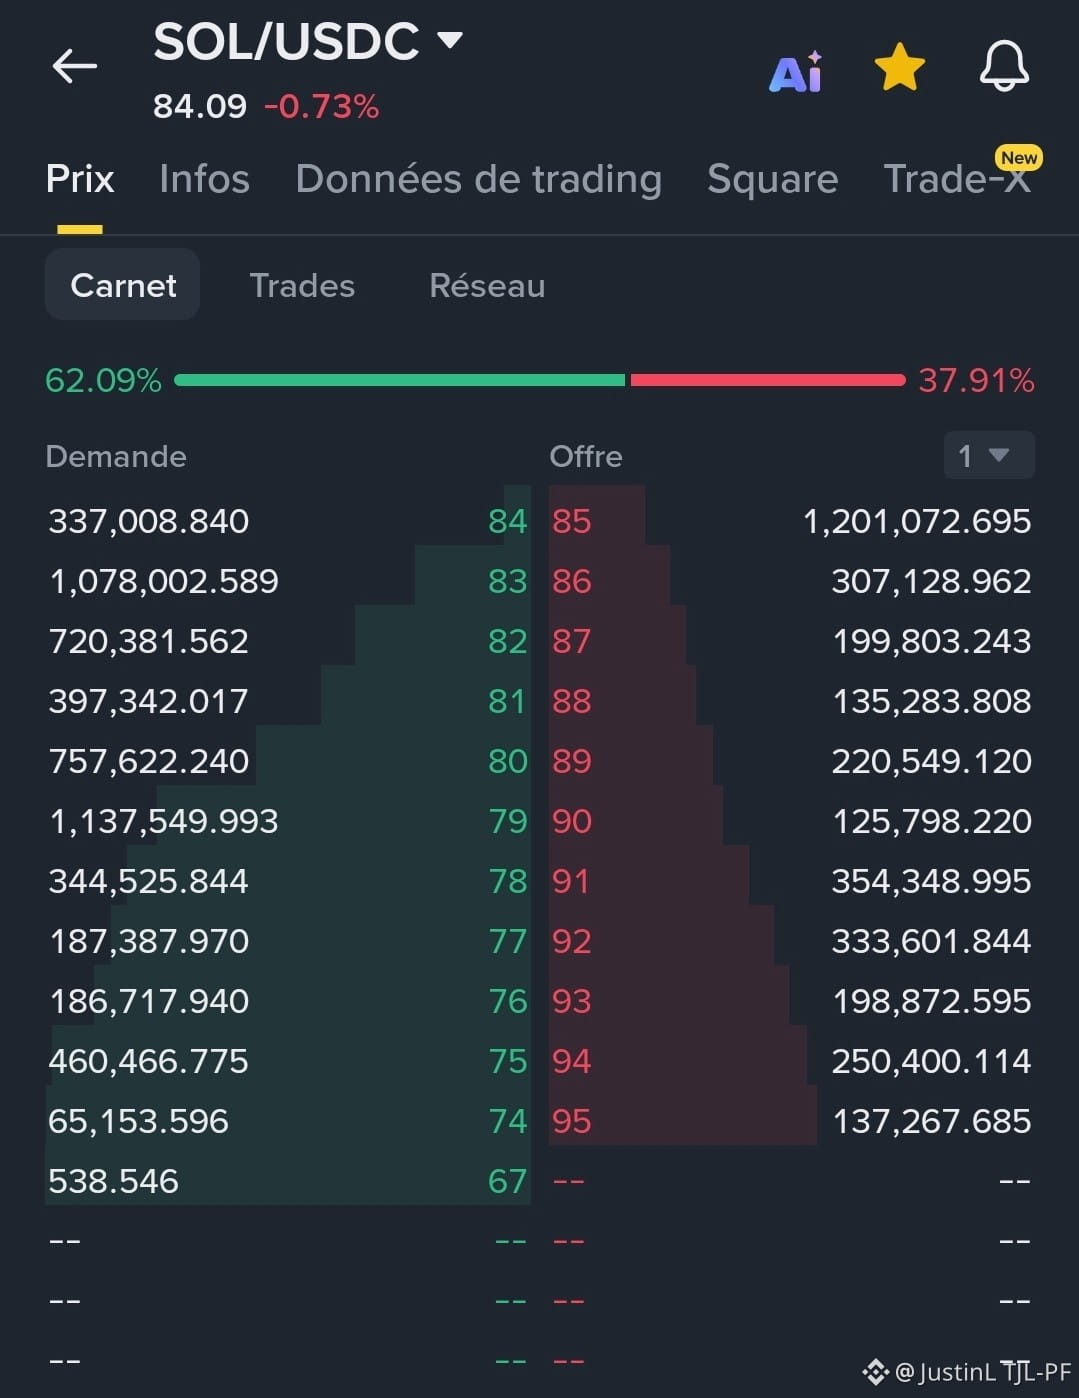The width and height of the screenshot is (1079, 1398).
Task: Click bid quantity 460,466.775
Action: tap(149, 1061)
